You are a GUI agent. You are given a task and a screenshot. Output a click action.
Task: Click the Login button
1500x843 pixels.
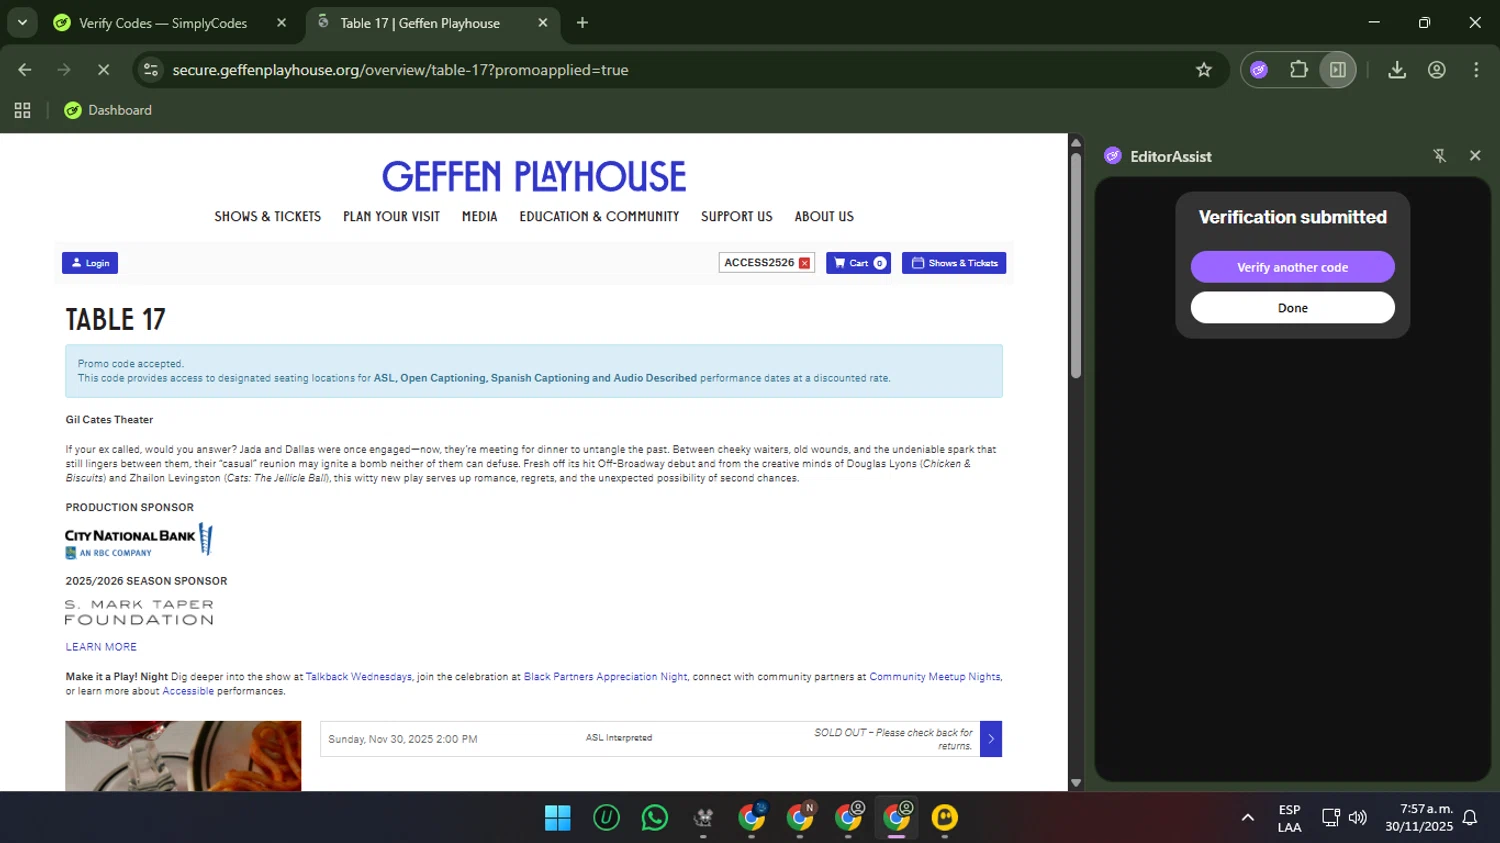[90, 263]
